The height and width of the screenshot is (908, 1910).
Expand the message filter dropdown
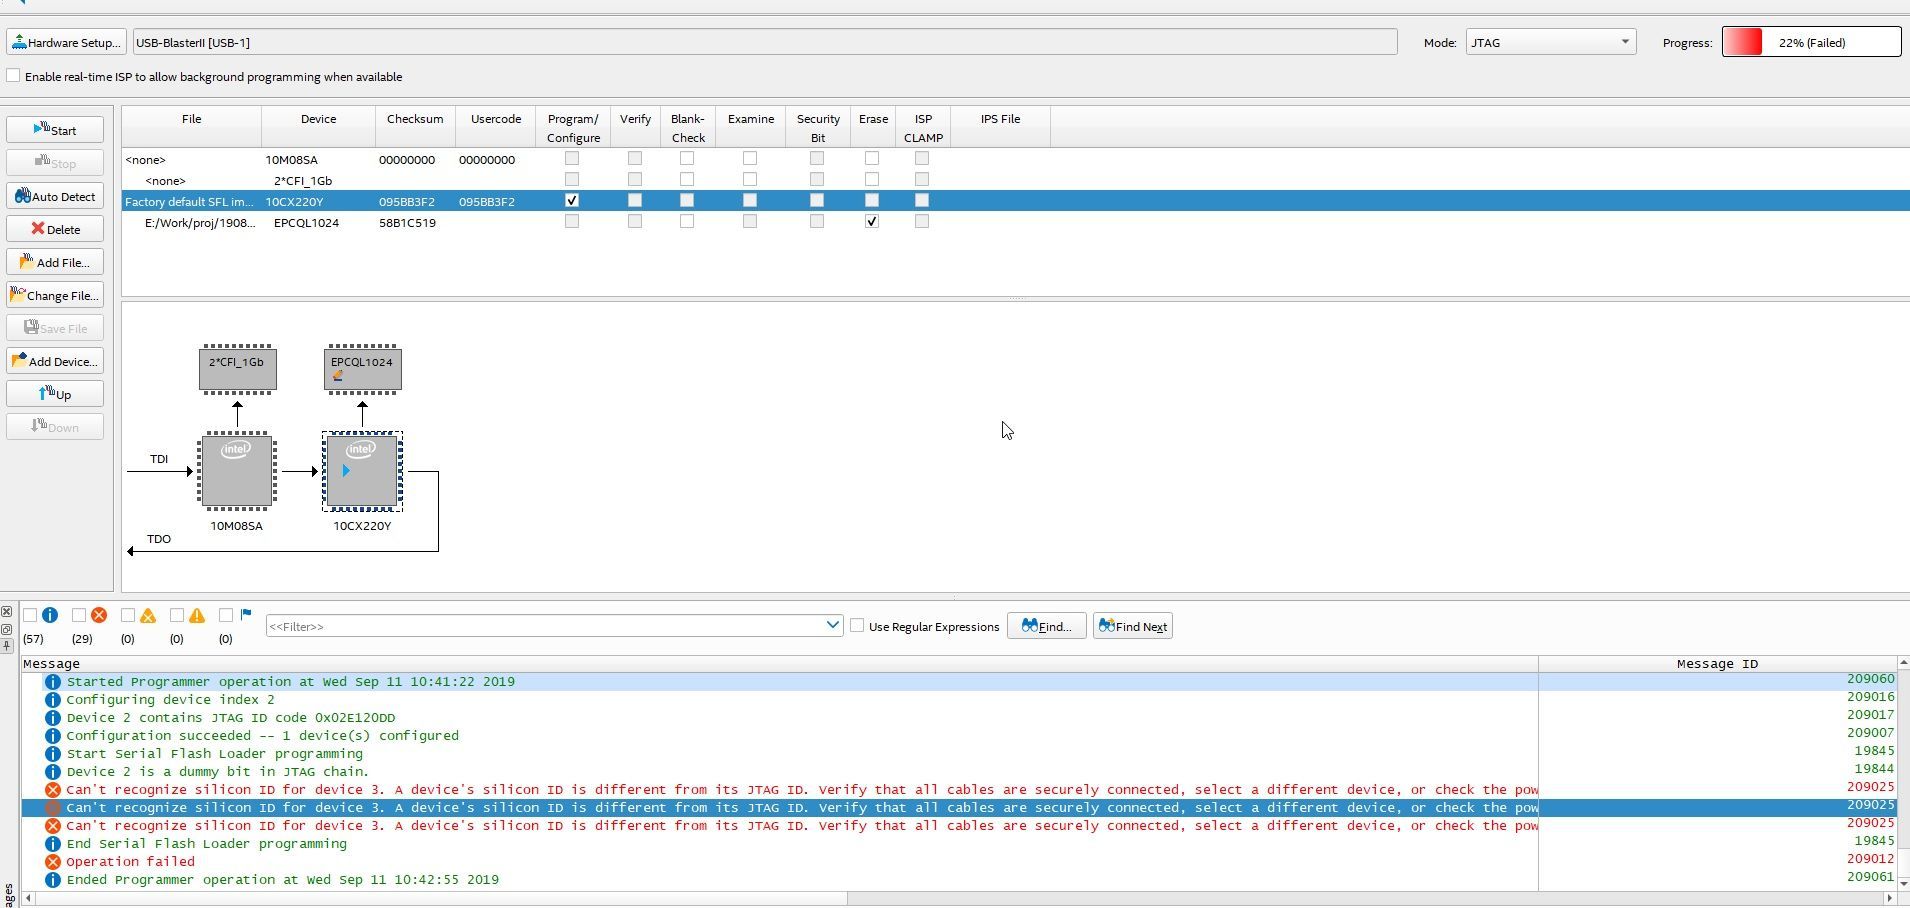click(x=832, y=625)
